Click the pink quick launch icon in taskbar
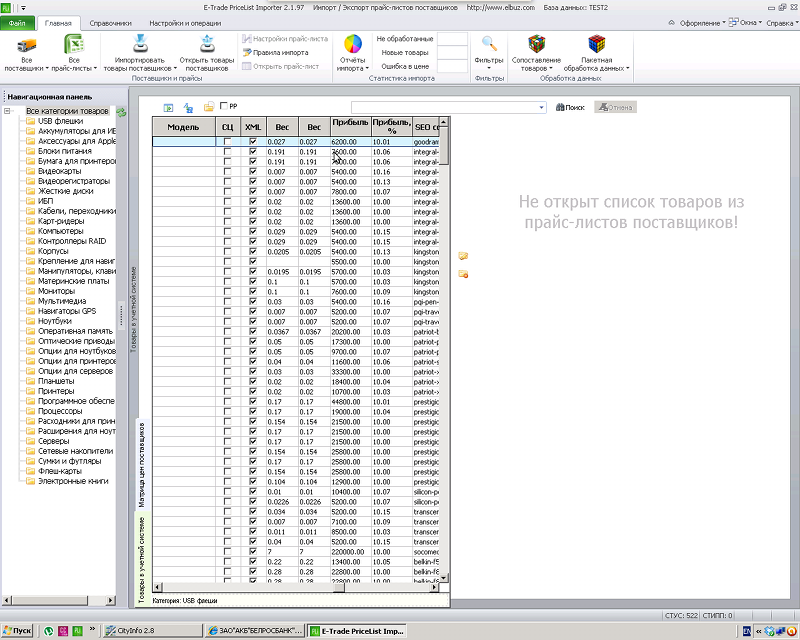Screen dimensions: 800x640 tap(63, 631)
